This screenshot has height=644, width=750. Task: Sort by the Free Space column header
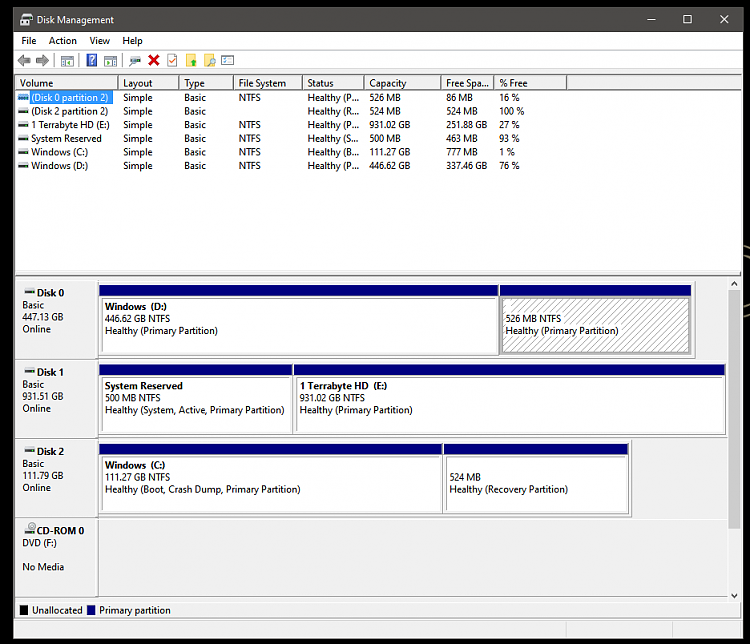[x=467, y=83]
